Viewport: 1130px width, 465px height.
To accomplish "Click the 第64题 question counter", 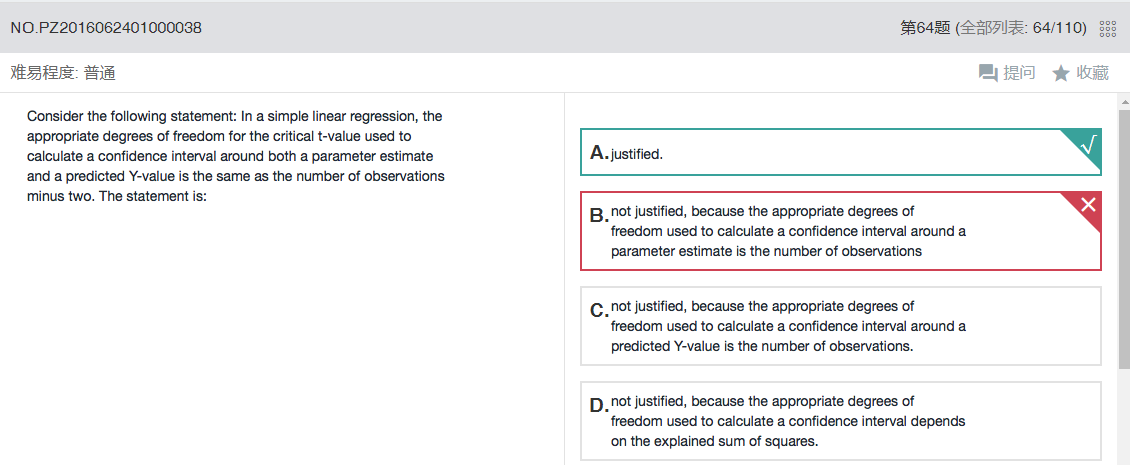I will [925, 28].
